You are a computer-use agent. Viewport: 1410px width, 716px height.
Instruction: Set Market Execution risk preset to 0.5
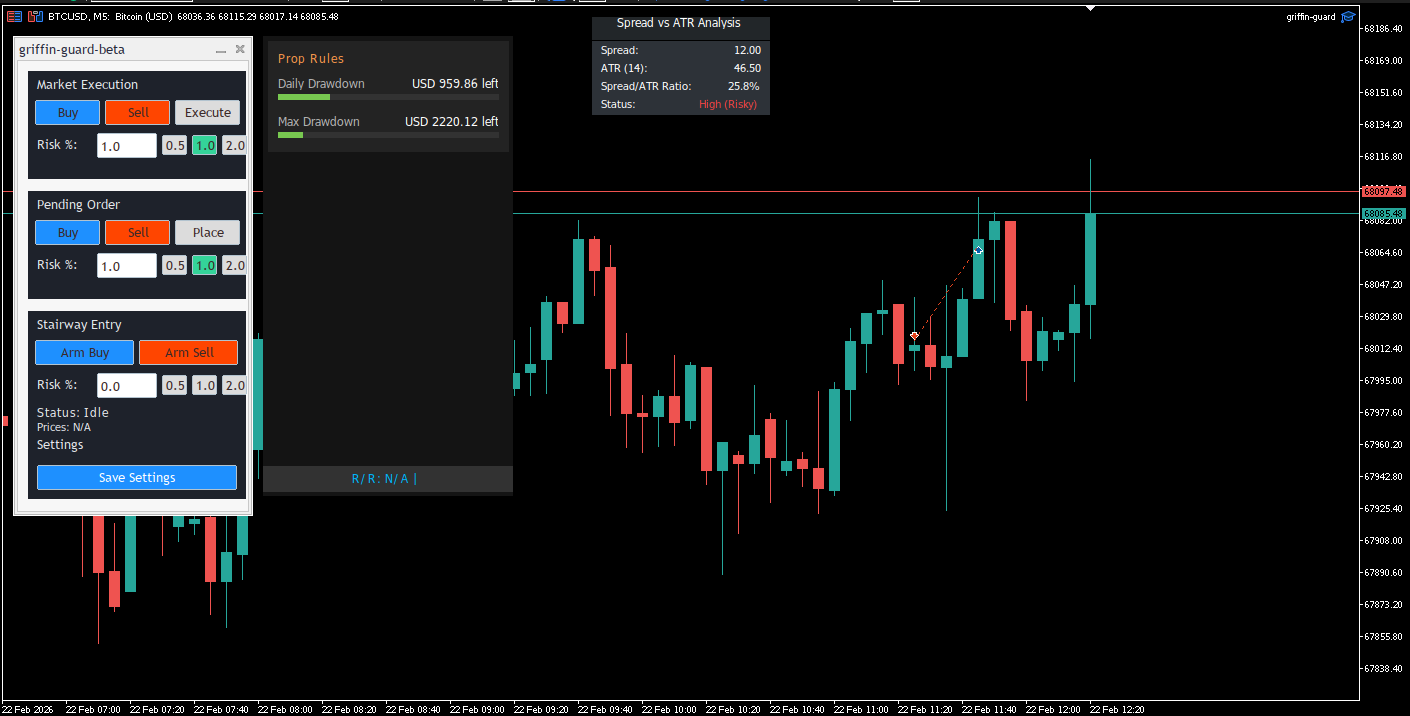click(x=175, y=146)
